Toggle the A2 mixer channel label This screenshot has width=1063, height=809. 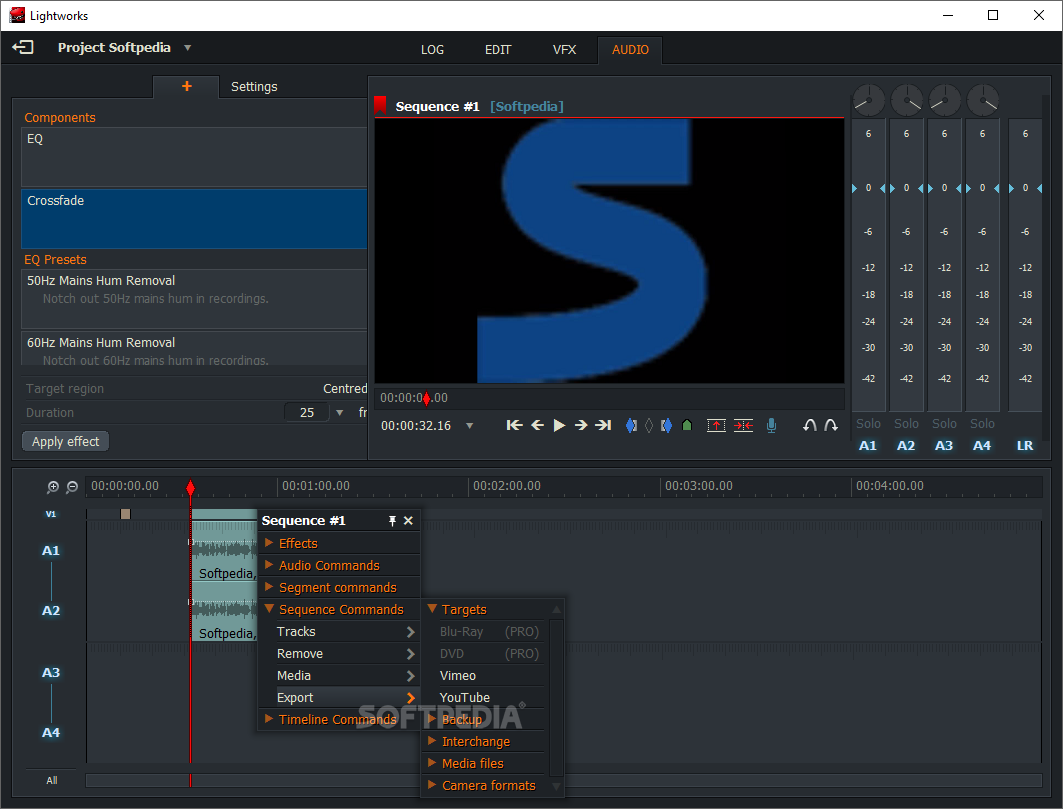[906, 446]
